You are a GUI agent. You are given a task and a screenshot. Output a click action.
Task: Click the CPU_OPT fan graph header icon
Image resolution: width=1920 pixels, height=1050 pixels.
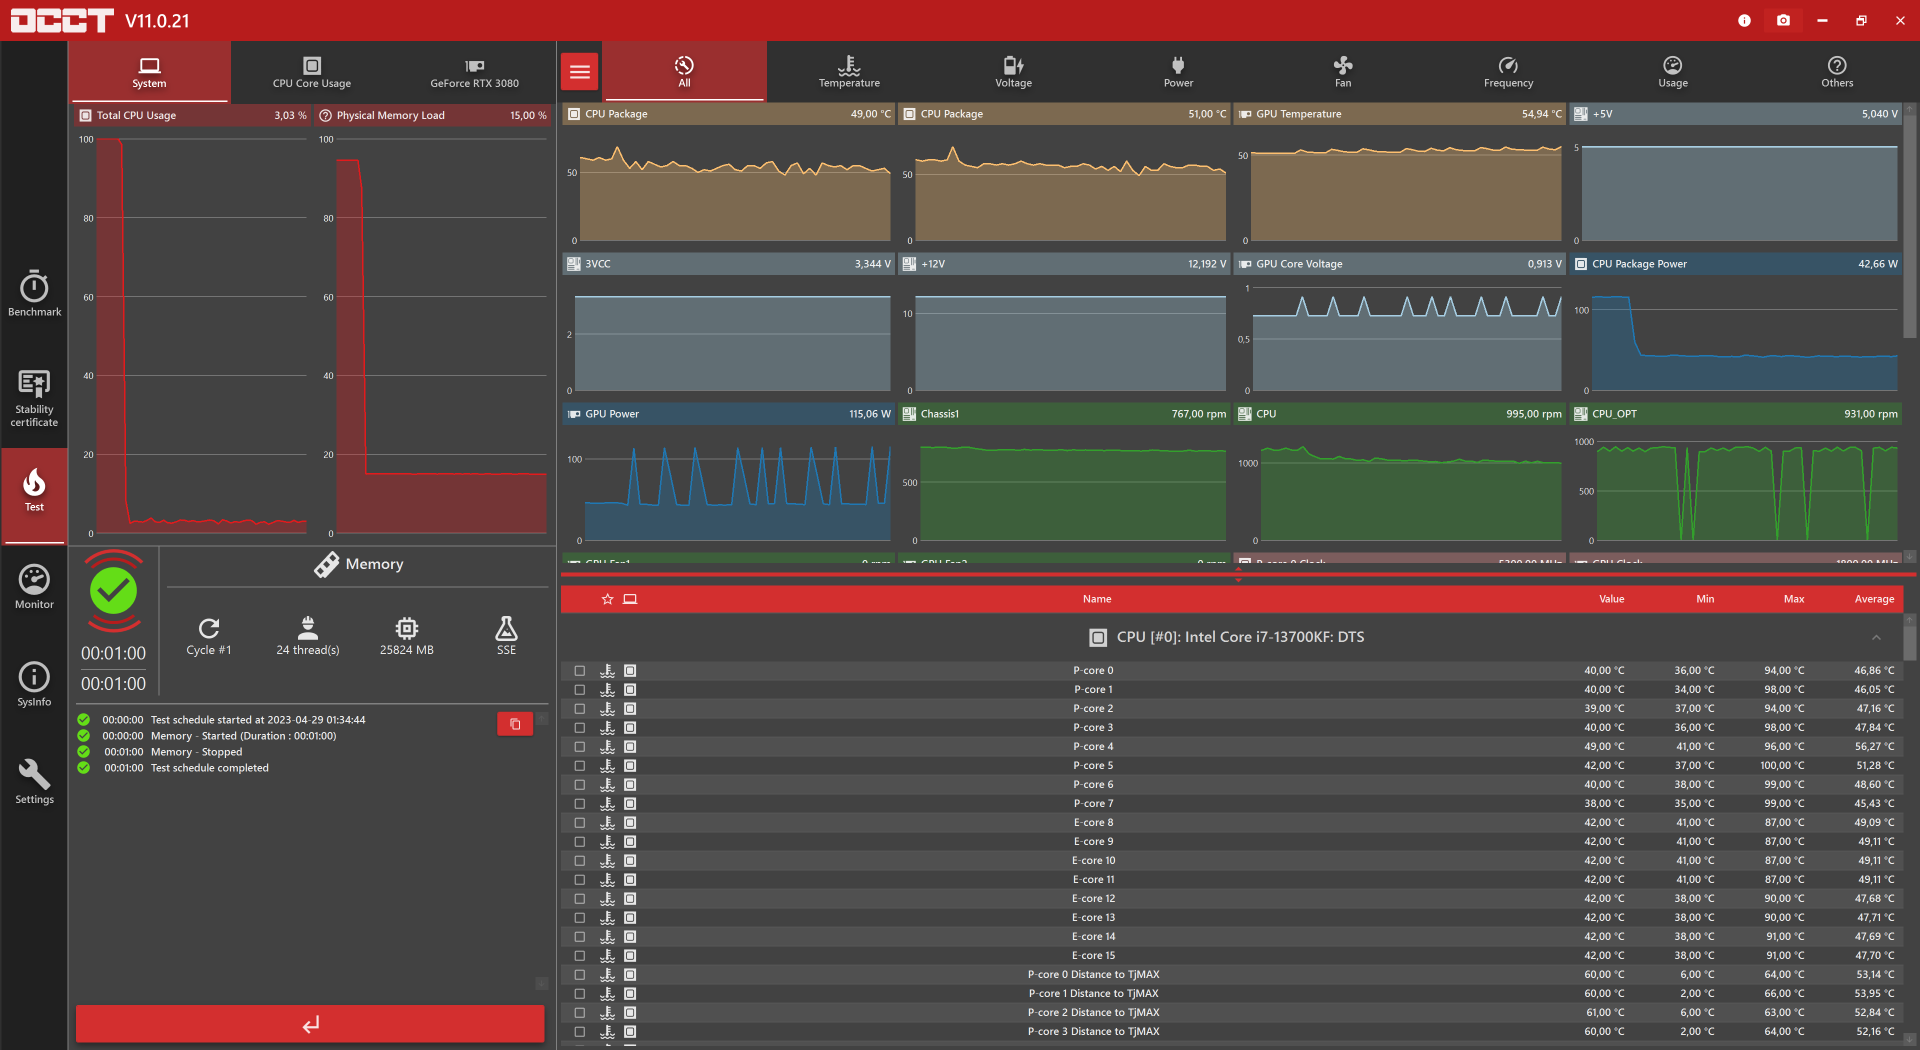[x=1581, y=414]
